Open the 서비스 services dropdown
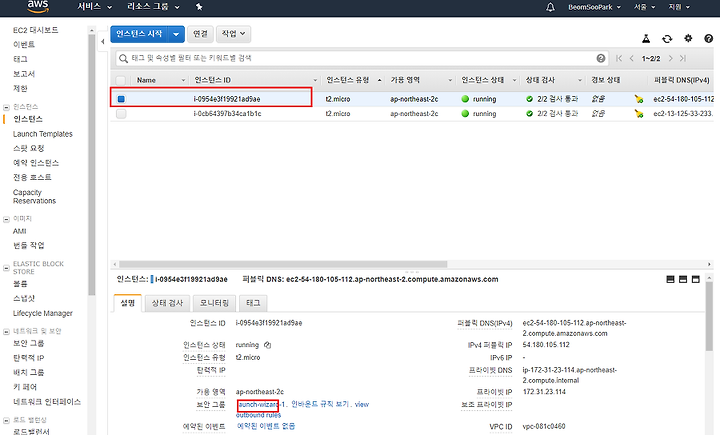 click(95, 7)
